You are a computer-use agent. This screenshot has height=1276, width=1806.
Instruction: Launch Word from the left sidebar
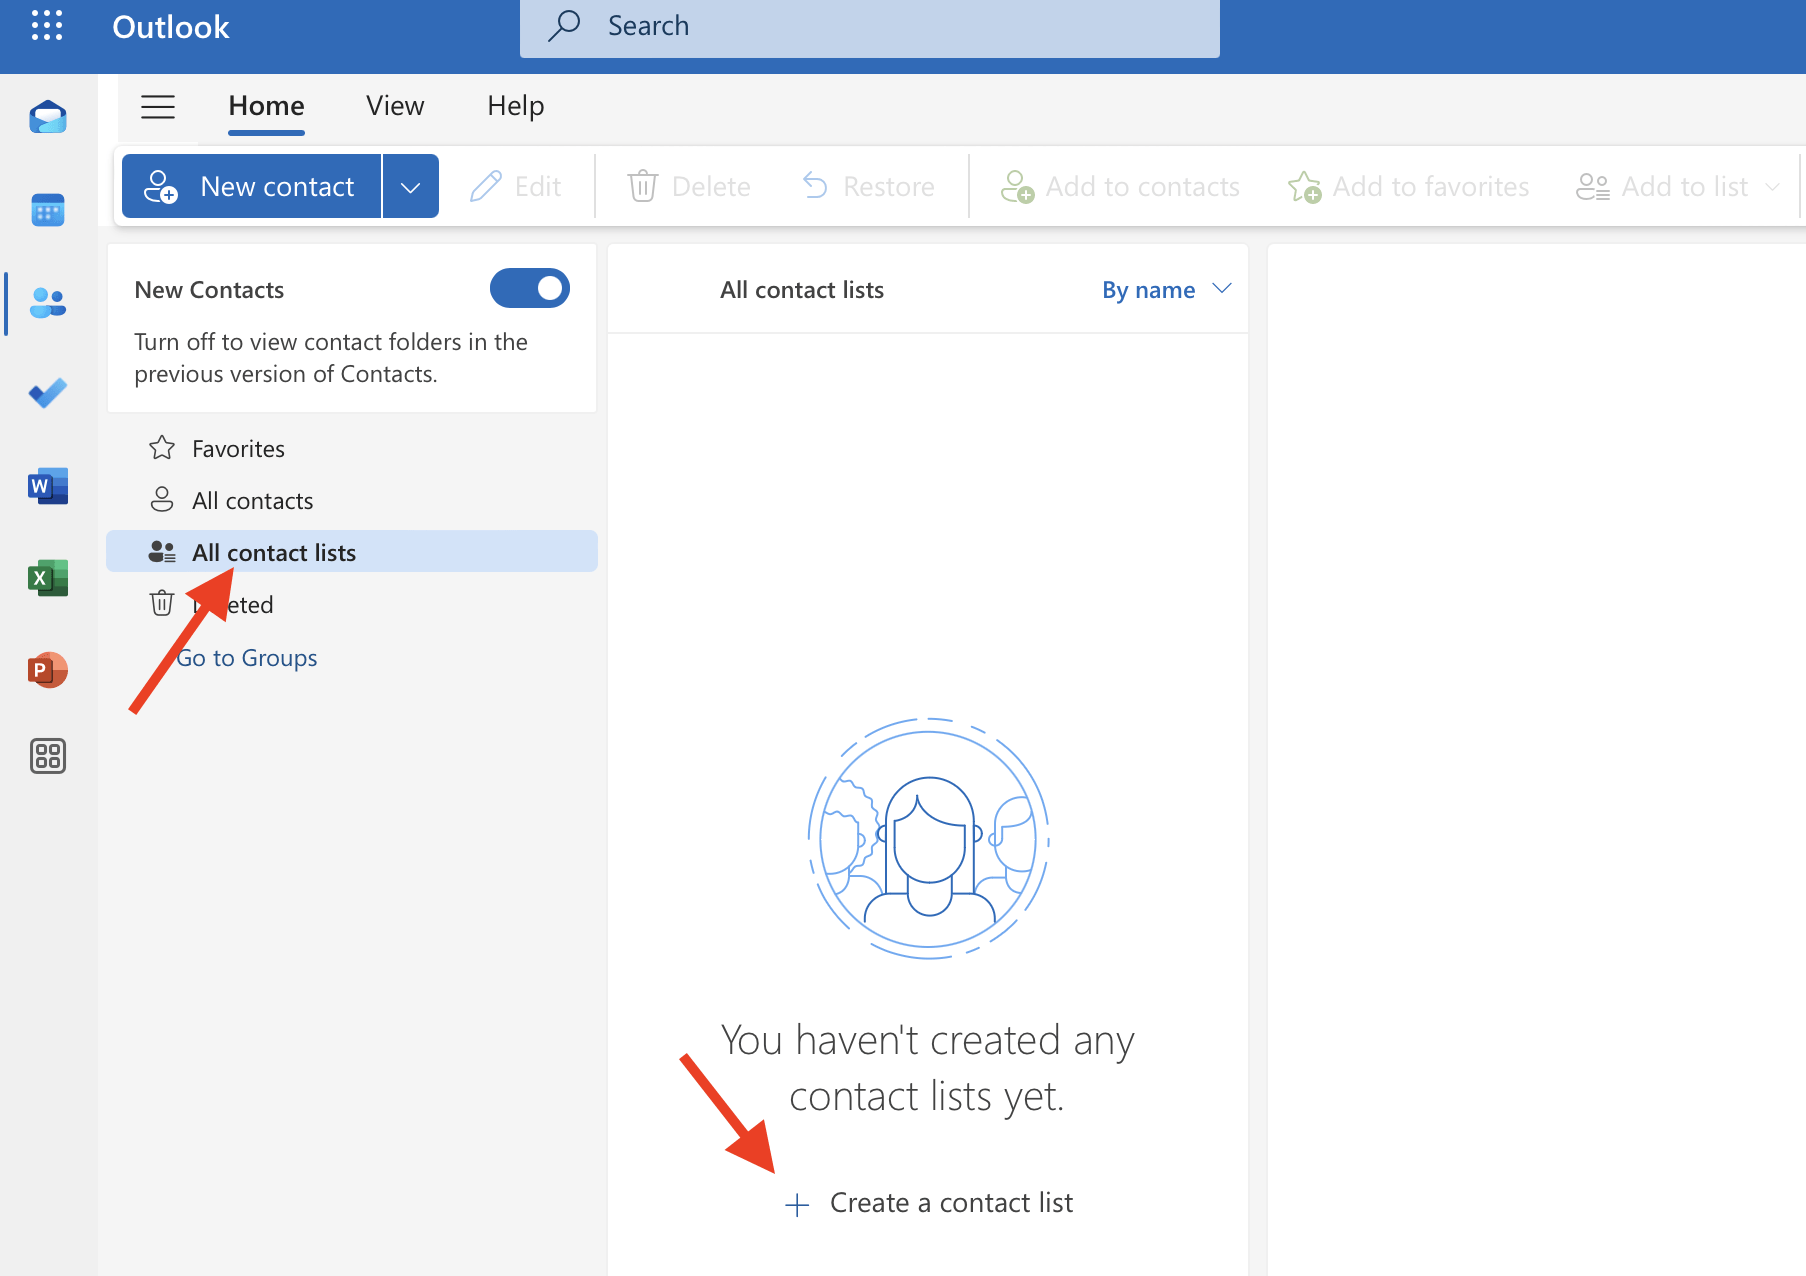click(47, 486)
